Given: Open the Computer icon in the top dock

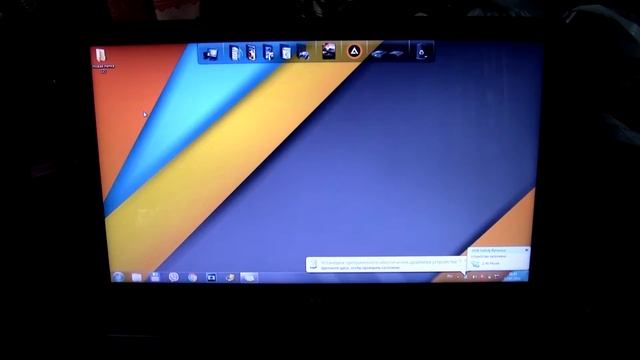Looking at the screenshot, I should 211,53.
